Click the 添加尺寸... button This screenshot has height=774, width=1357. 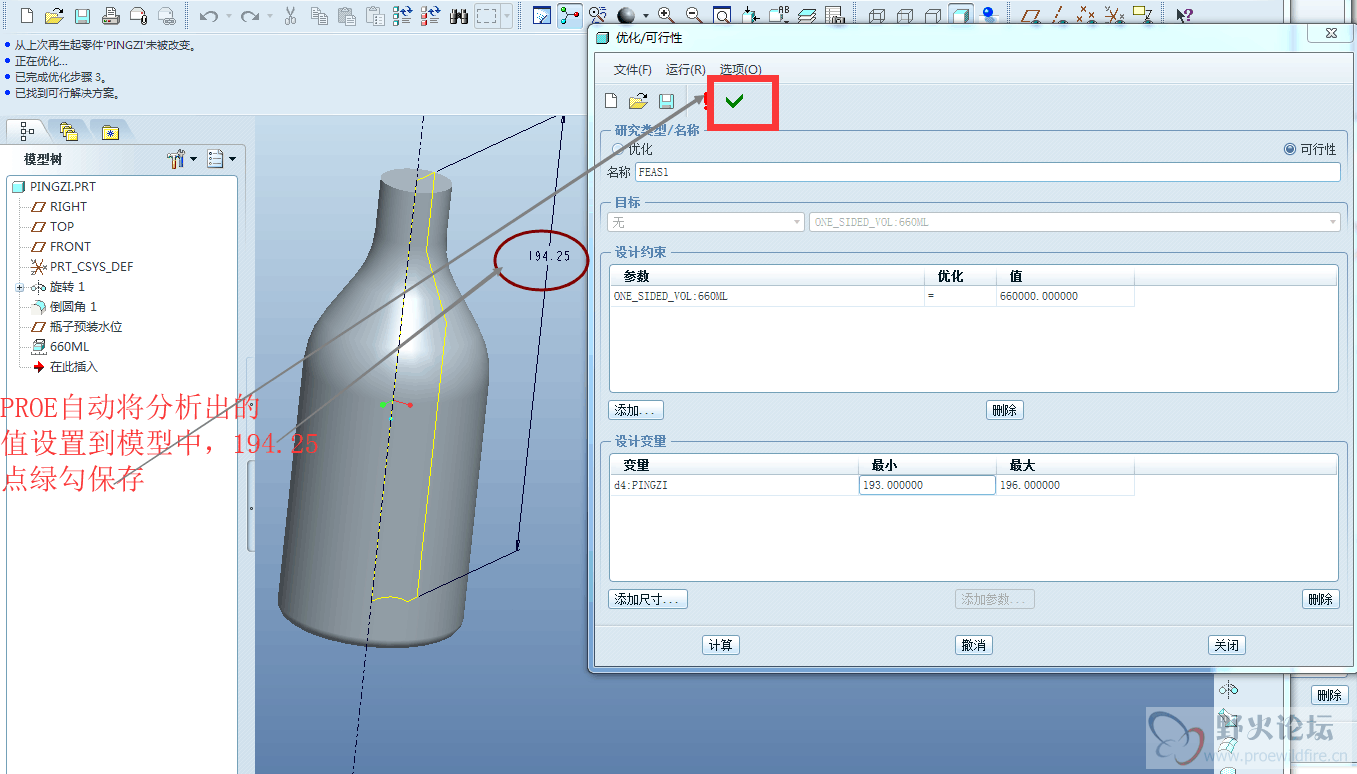[x=647, y=599]
